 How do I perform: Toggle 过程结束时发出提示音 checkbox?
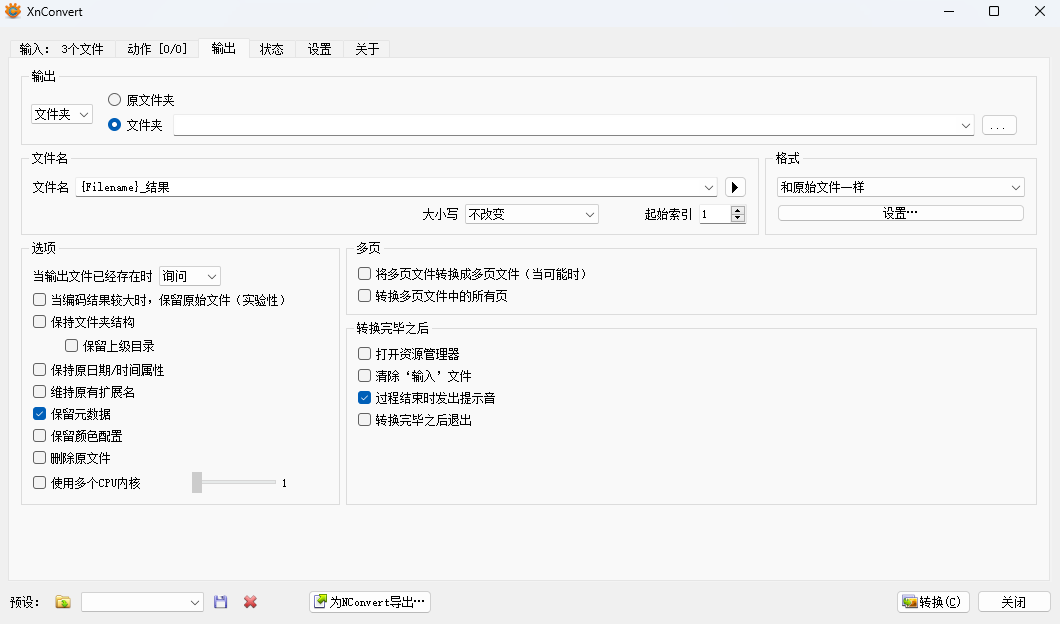[x=365, y=398]
